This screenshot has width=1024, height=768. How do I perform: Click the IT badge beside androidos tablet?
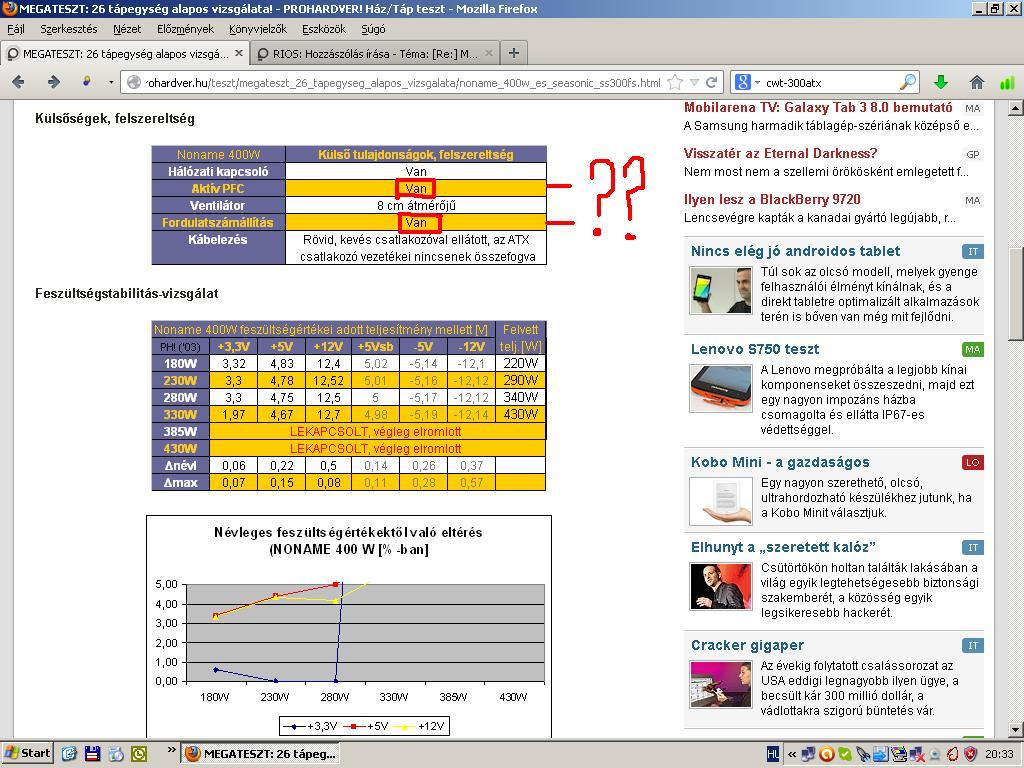pyautogui.click(x=972, y=251)
